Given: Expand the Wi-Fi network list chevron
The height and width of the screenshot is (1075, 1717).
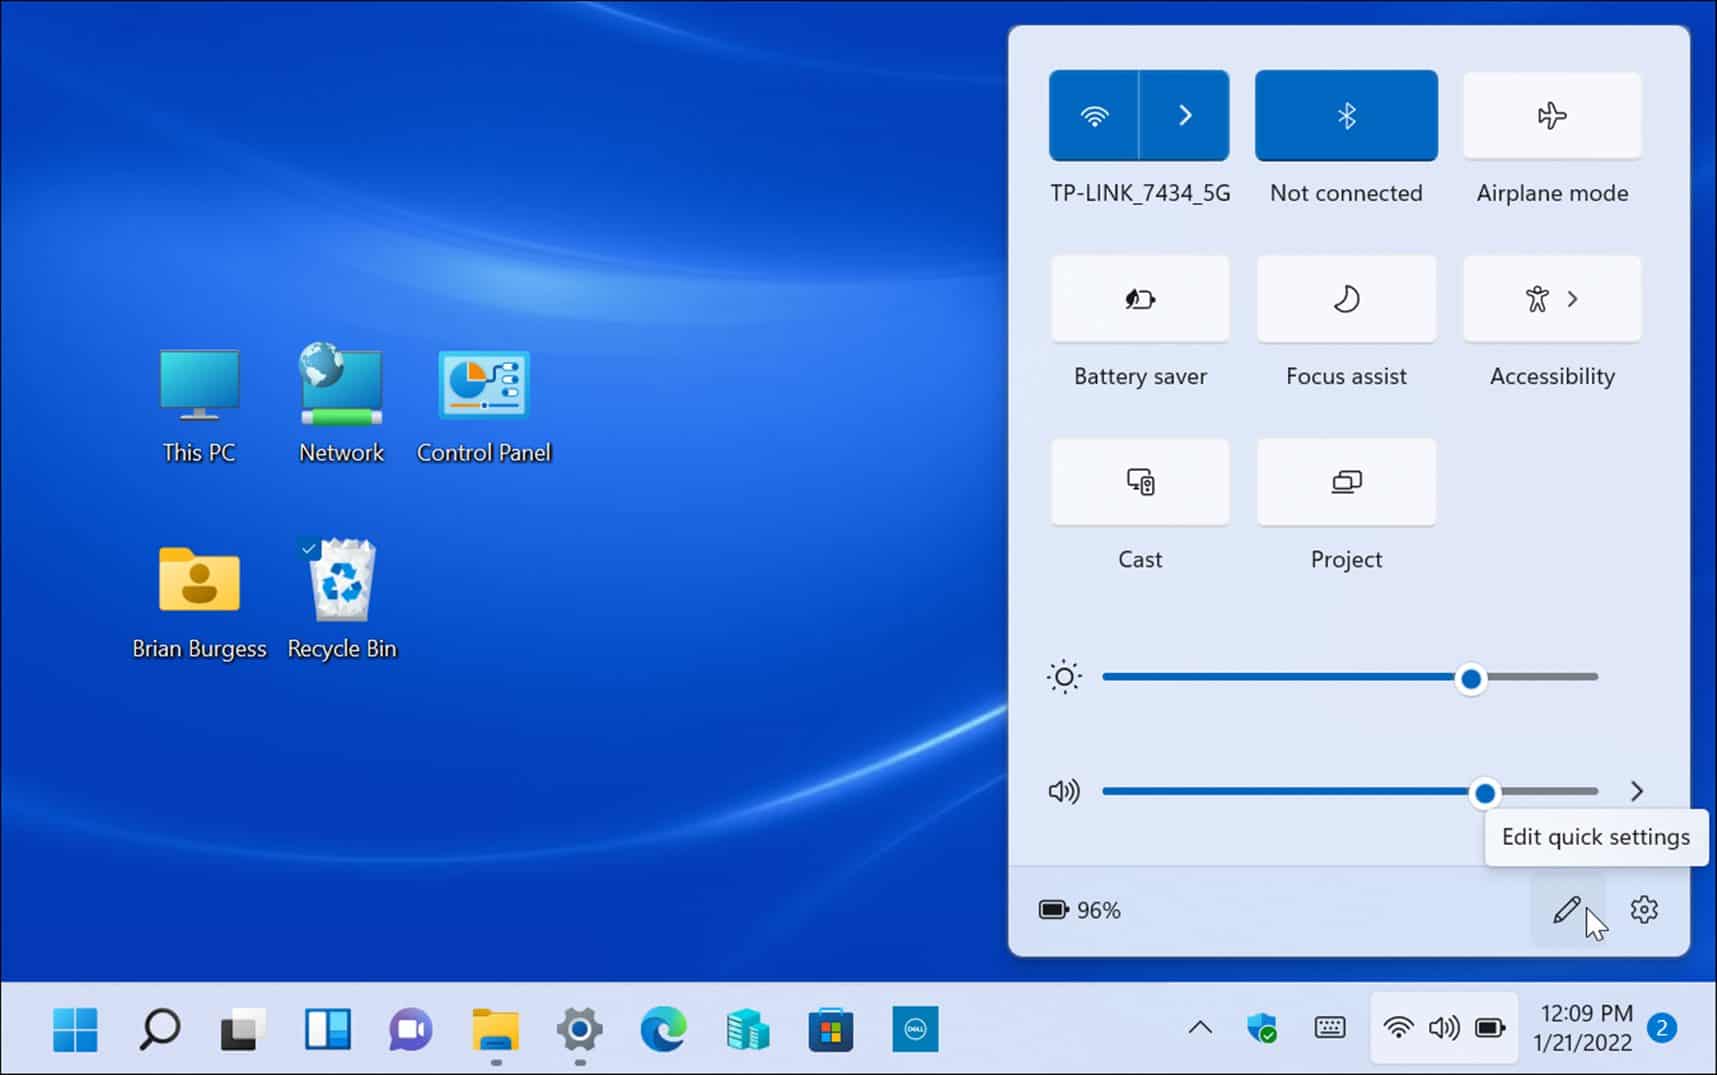Looking at the screenshot, I should (x=1185, y=115).
